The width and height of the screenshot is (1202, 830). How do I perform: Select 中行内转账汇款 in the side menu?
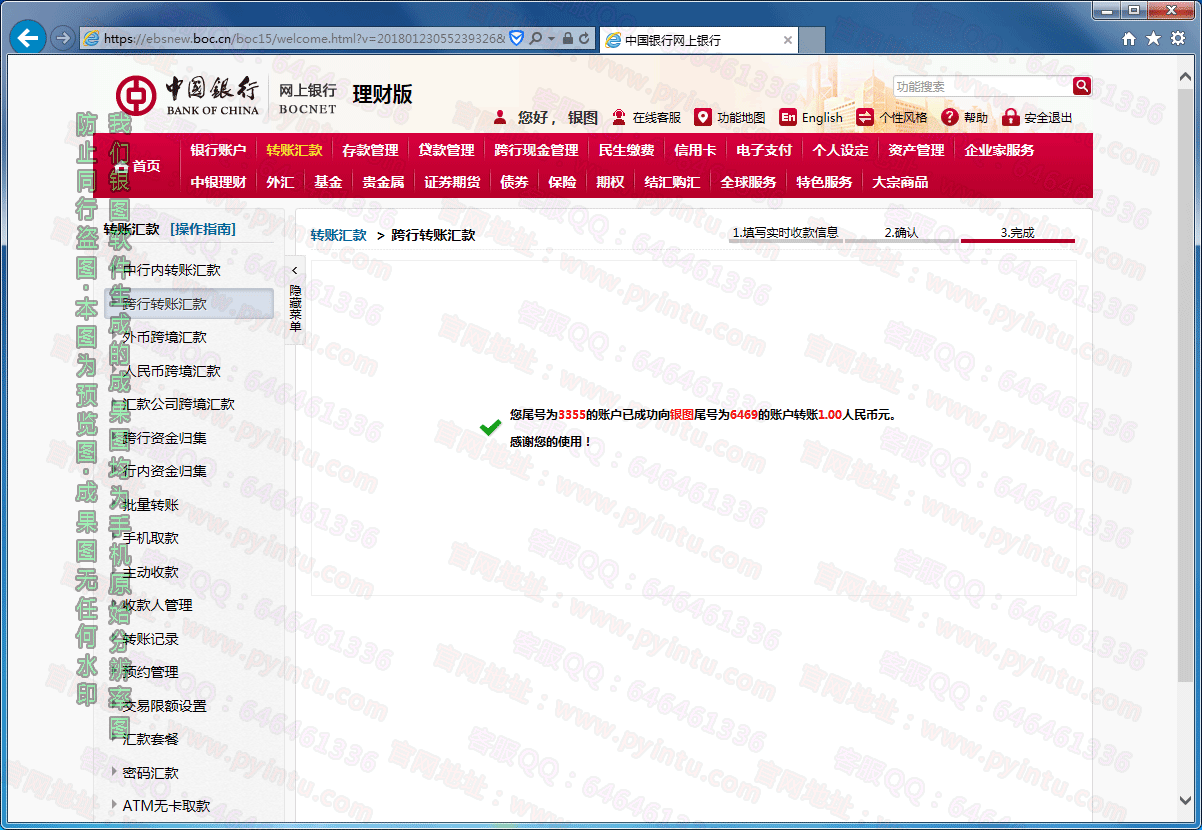coord(172,270)
